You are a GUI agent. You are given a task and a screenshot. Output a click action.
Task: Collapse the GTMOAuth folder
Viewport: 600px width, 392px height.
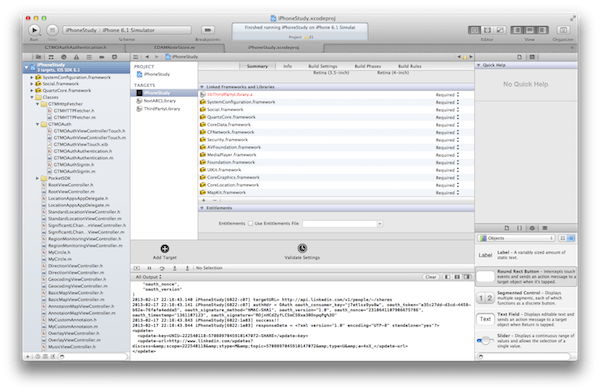coord(38,124)
